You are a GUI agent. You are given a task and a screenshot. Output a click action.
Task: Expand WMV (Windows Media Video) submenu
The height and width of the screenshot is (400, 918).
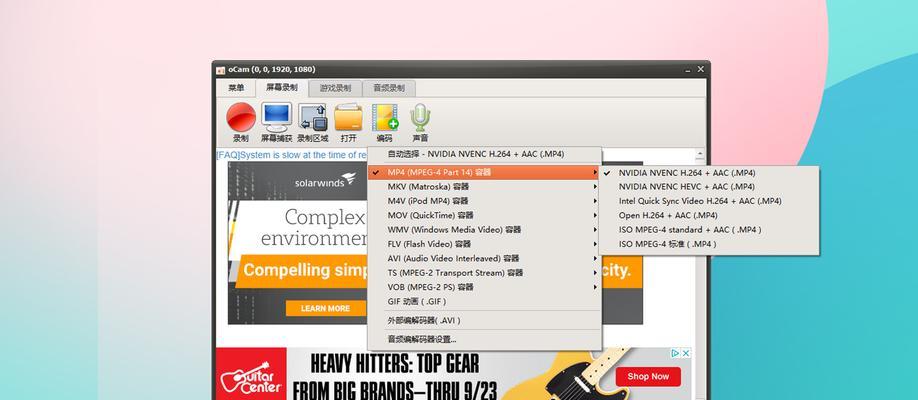(484, 230)
